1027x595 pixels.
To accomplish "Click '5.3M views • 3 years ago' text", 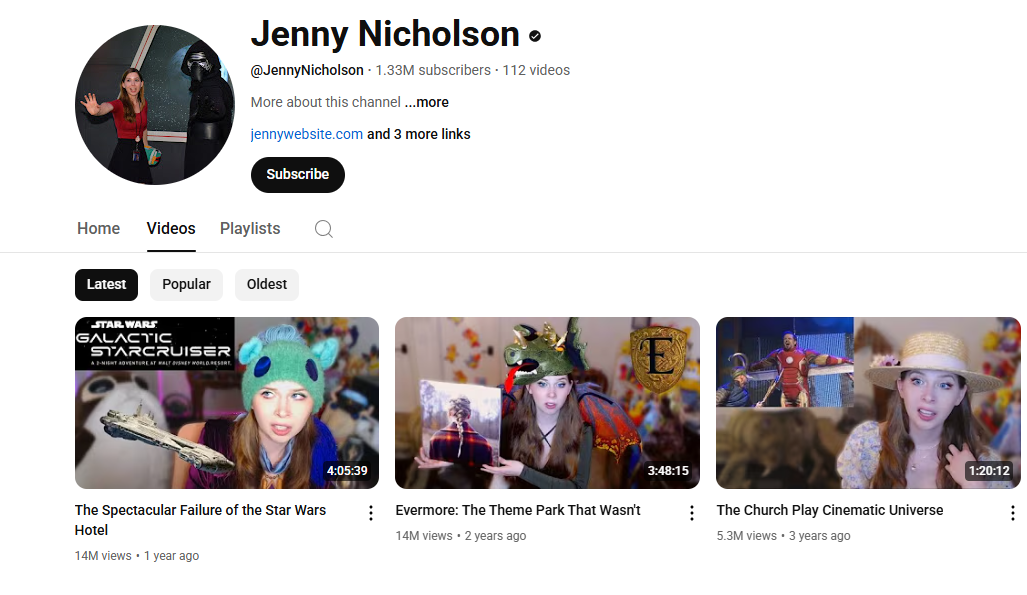I will tap(783, 535).
